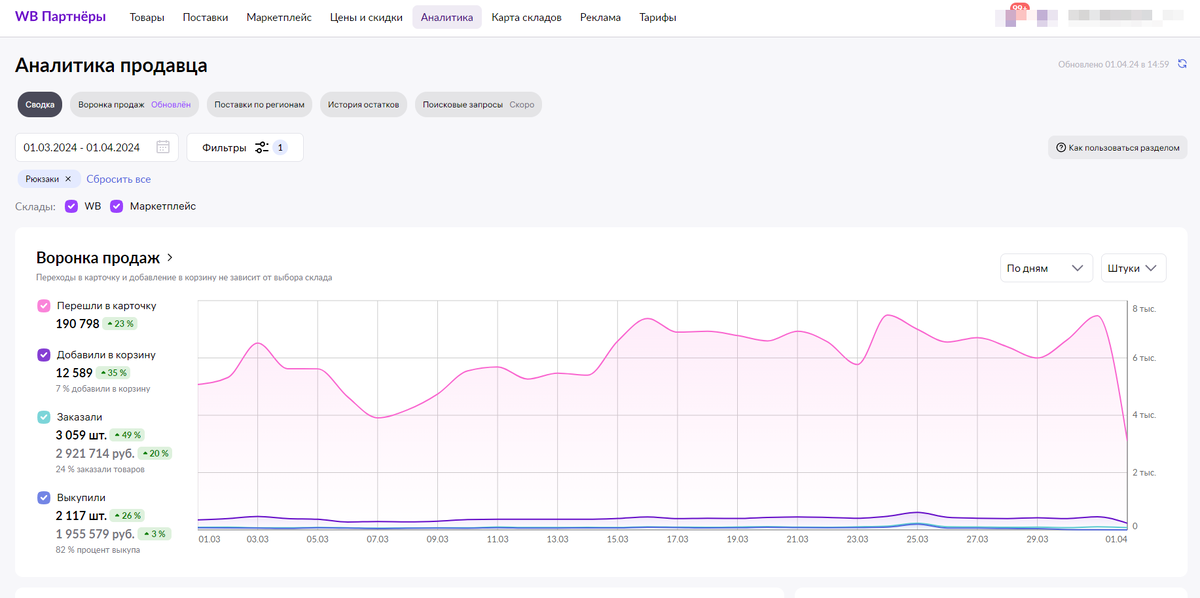1200x598 pixels.
Task: Click the 01.04 axis date label
Action: click(x=1116, y=539)
